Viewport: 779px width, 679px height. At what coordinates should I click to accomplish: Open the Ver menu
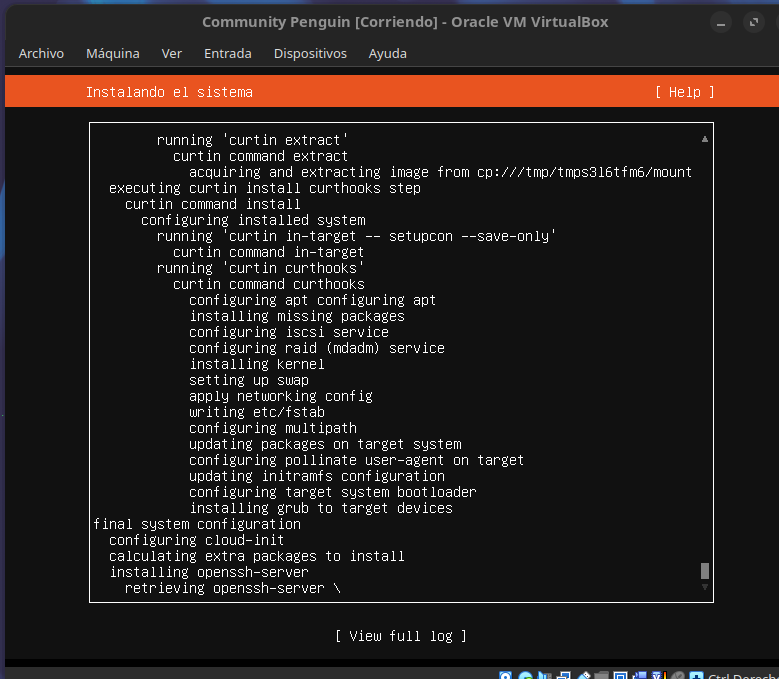[x=171, y=54]
